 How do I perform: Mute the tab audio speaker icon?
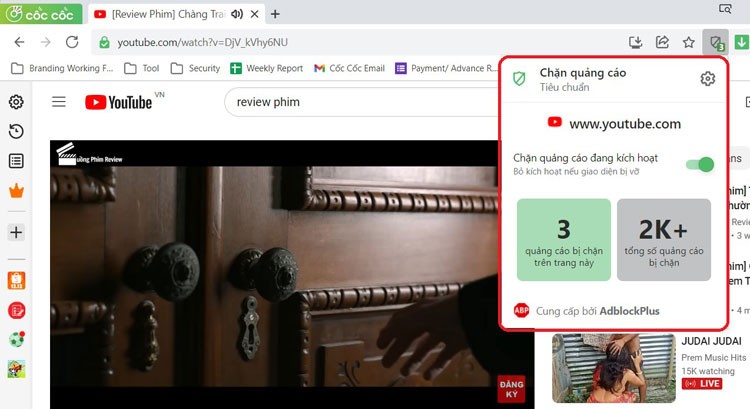pyautogui.click(x=237, y=14)
